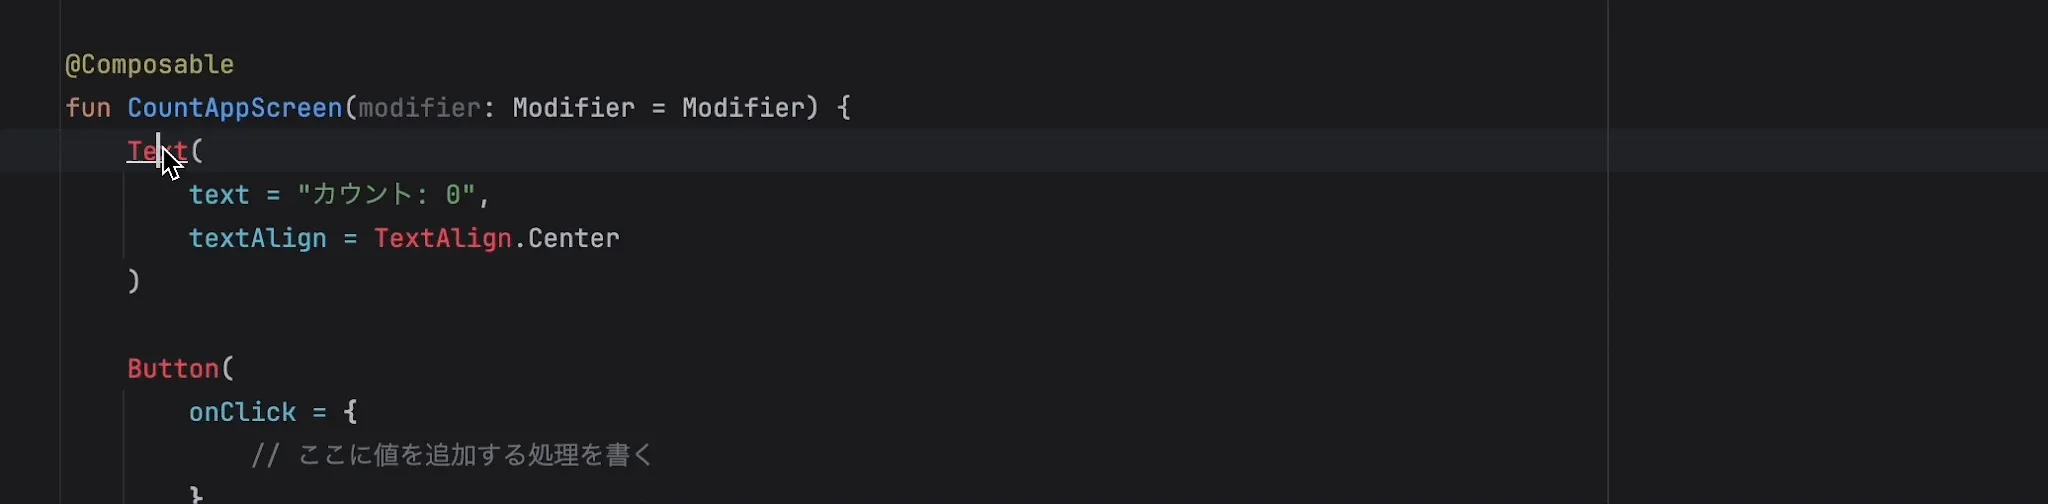Click the red TextAlign class reference
This screenshot has width=2048, height=504.
coord(443,239)
